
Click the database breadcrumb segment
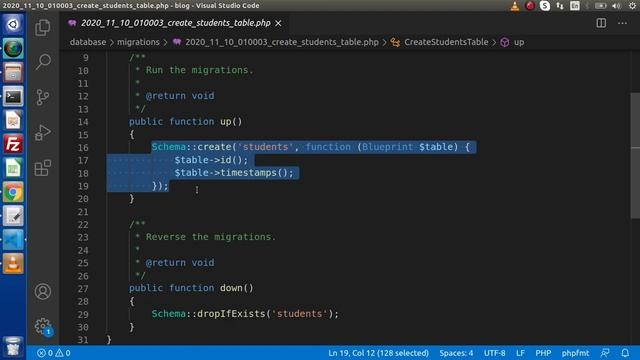click(x=88, y=42)
